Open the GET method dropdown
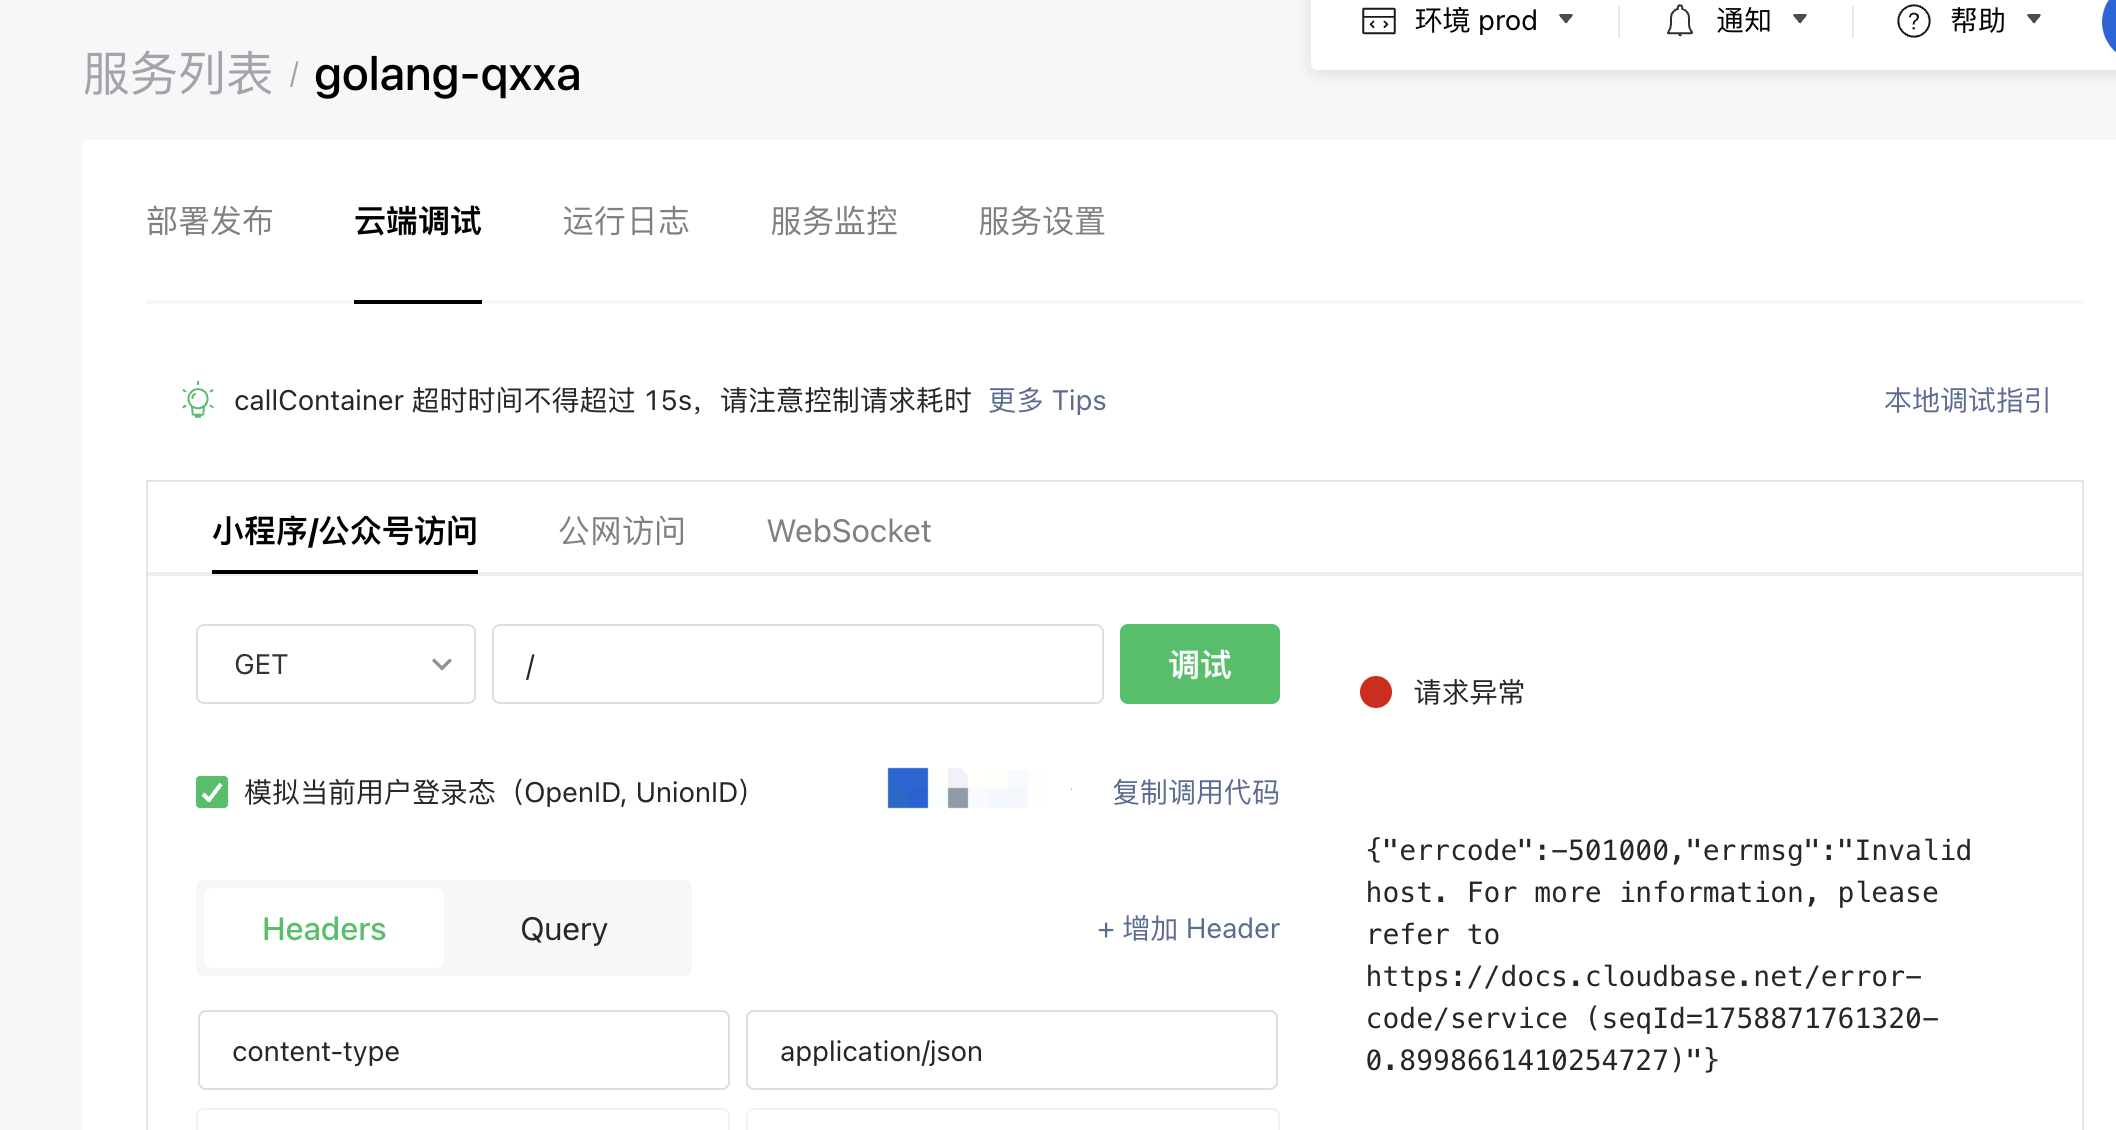Image resolution: width=2116 pixels, height=1130 pixels. click(x=336, y=664)
